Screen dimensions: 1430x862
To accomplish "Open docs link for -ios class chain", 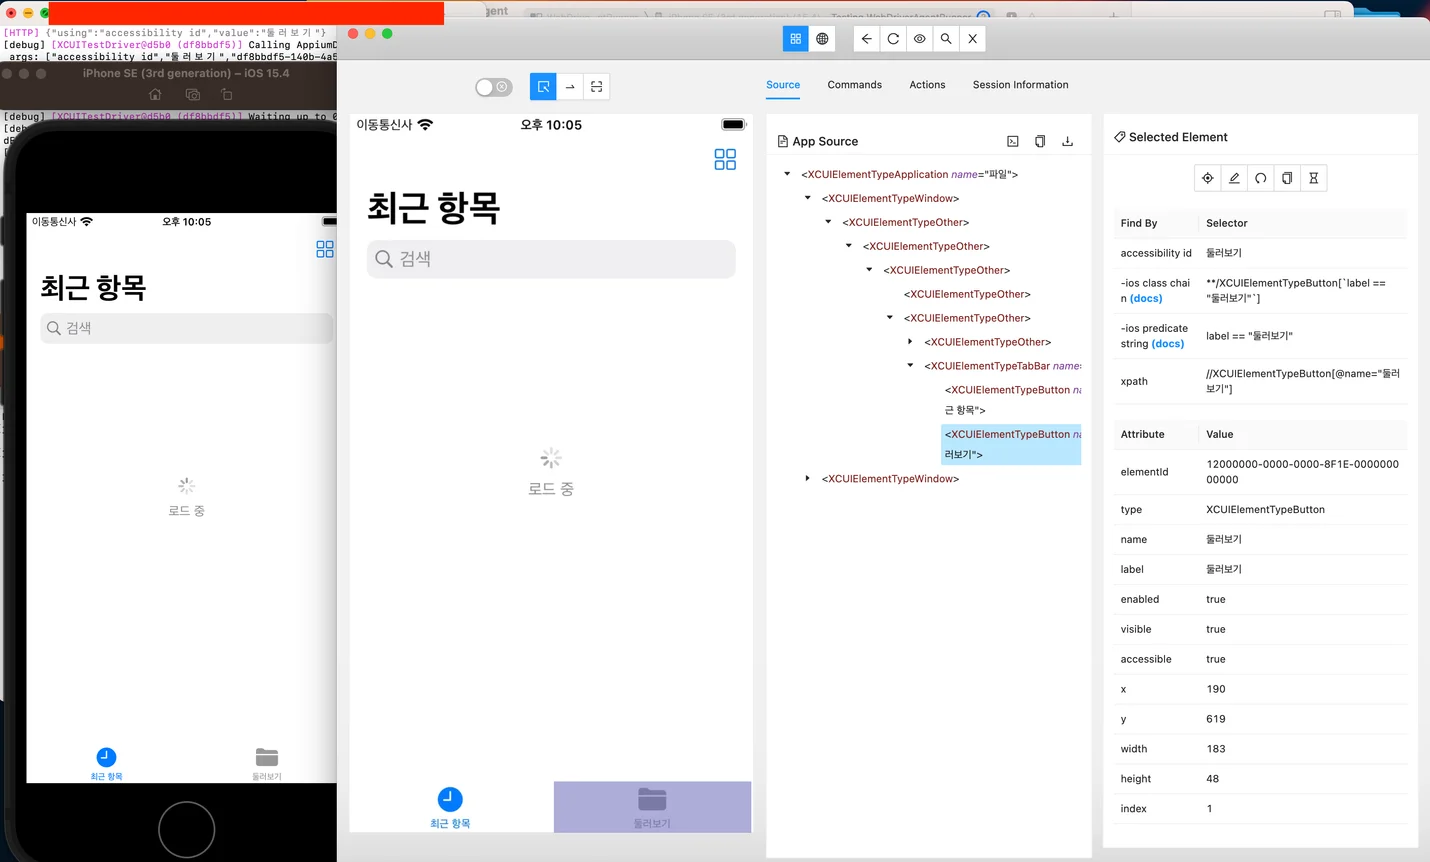I will pos(1146,298).
